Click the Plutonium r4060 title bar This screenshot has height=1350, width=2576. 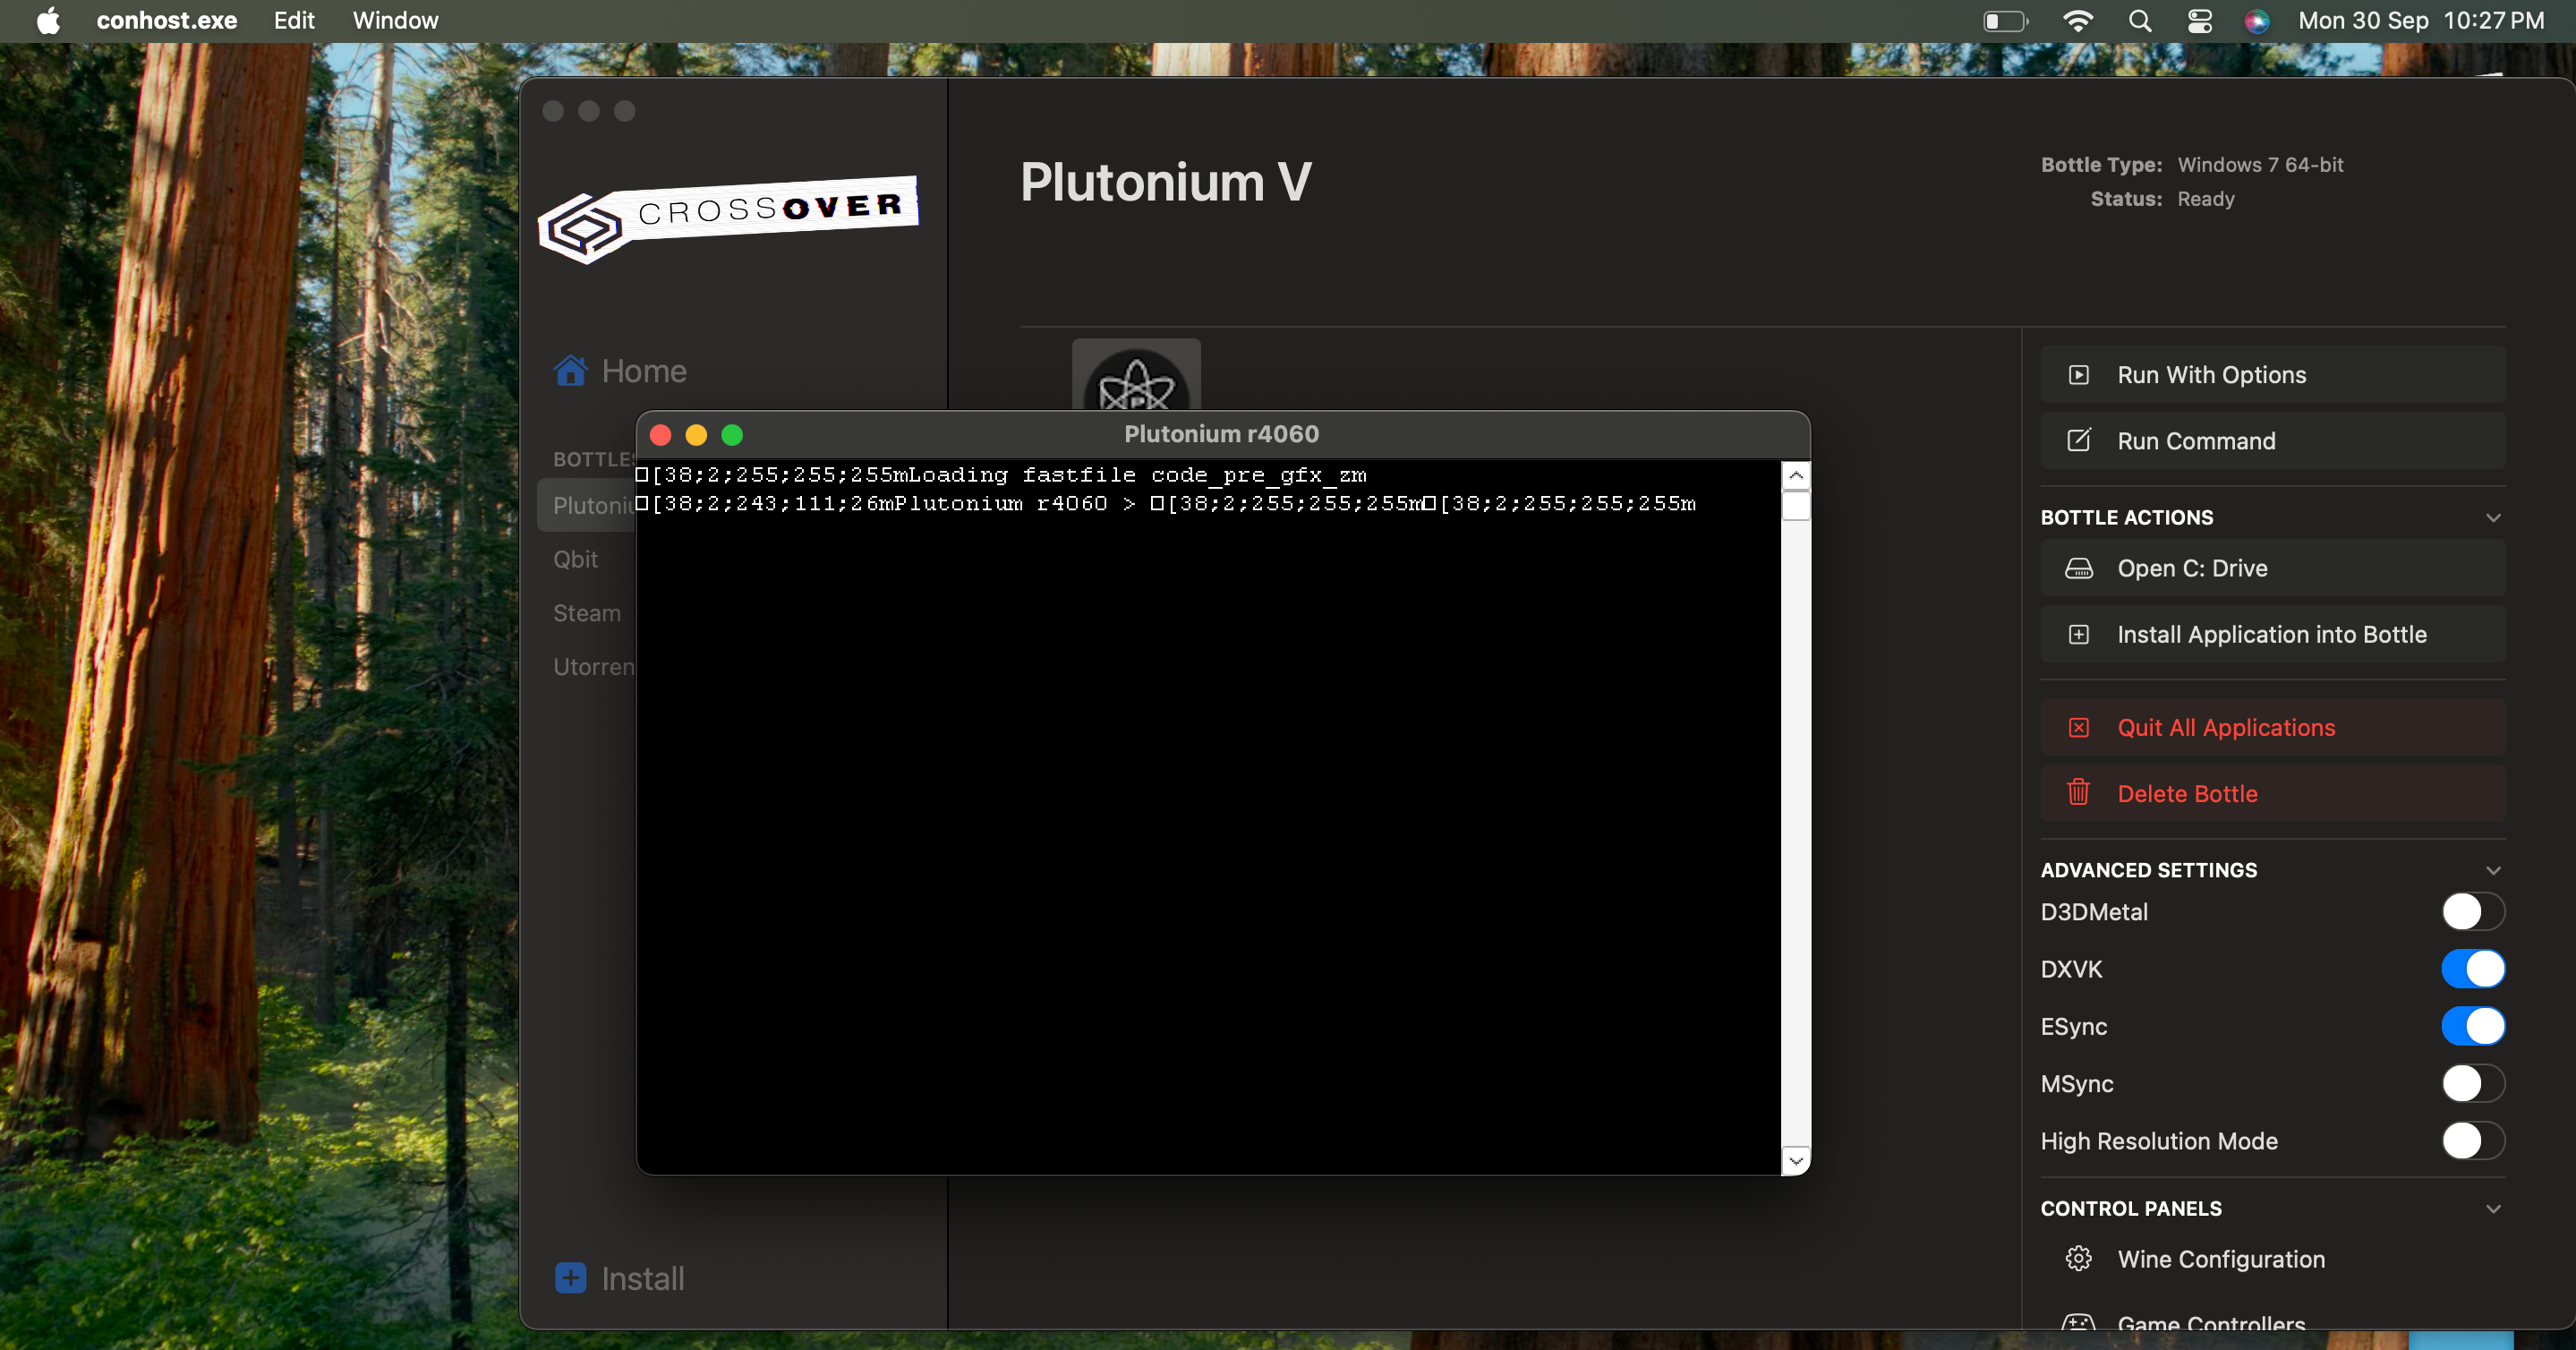point(1222,434)
